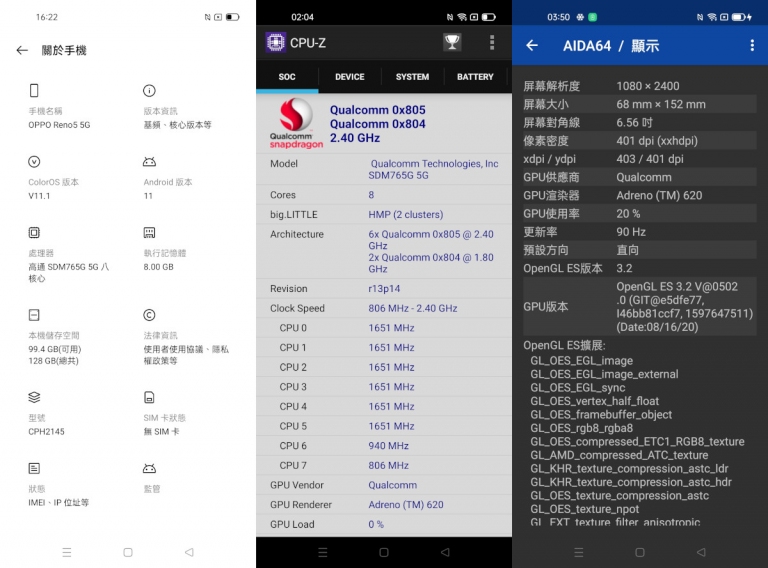Go back in AIDA64 display screen
Image resolution: width=768 pixels, height=568 pixels.
(532, 46)
